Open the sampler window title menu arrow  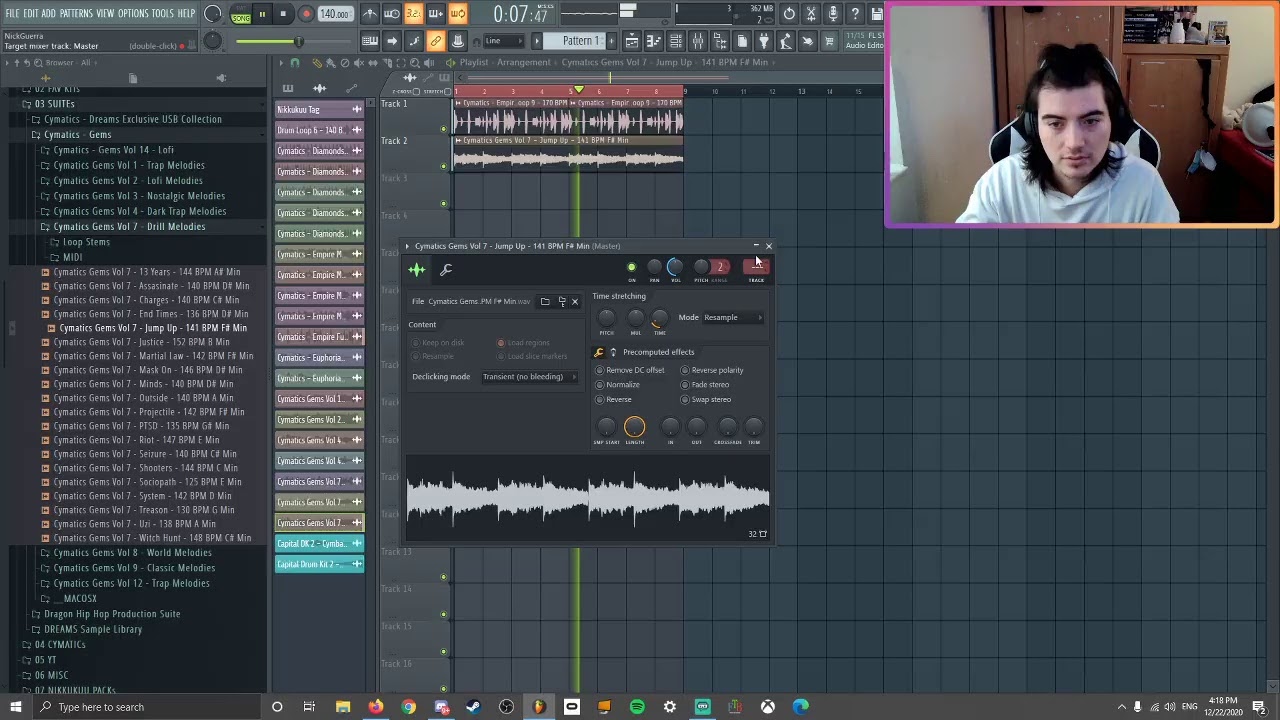[x=408, y=246]
